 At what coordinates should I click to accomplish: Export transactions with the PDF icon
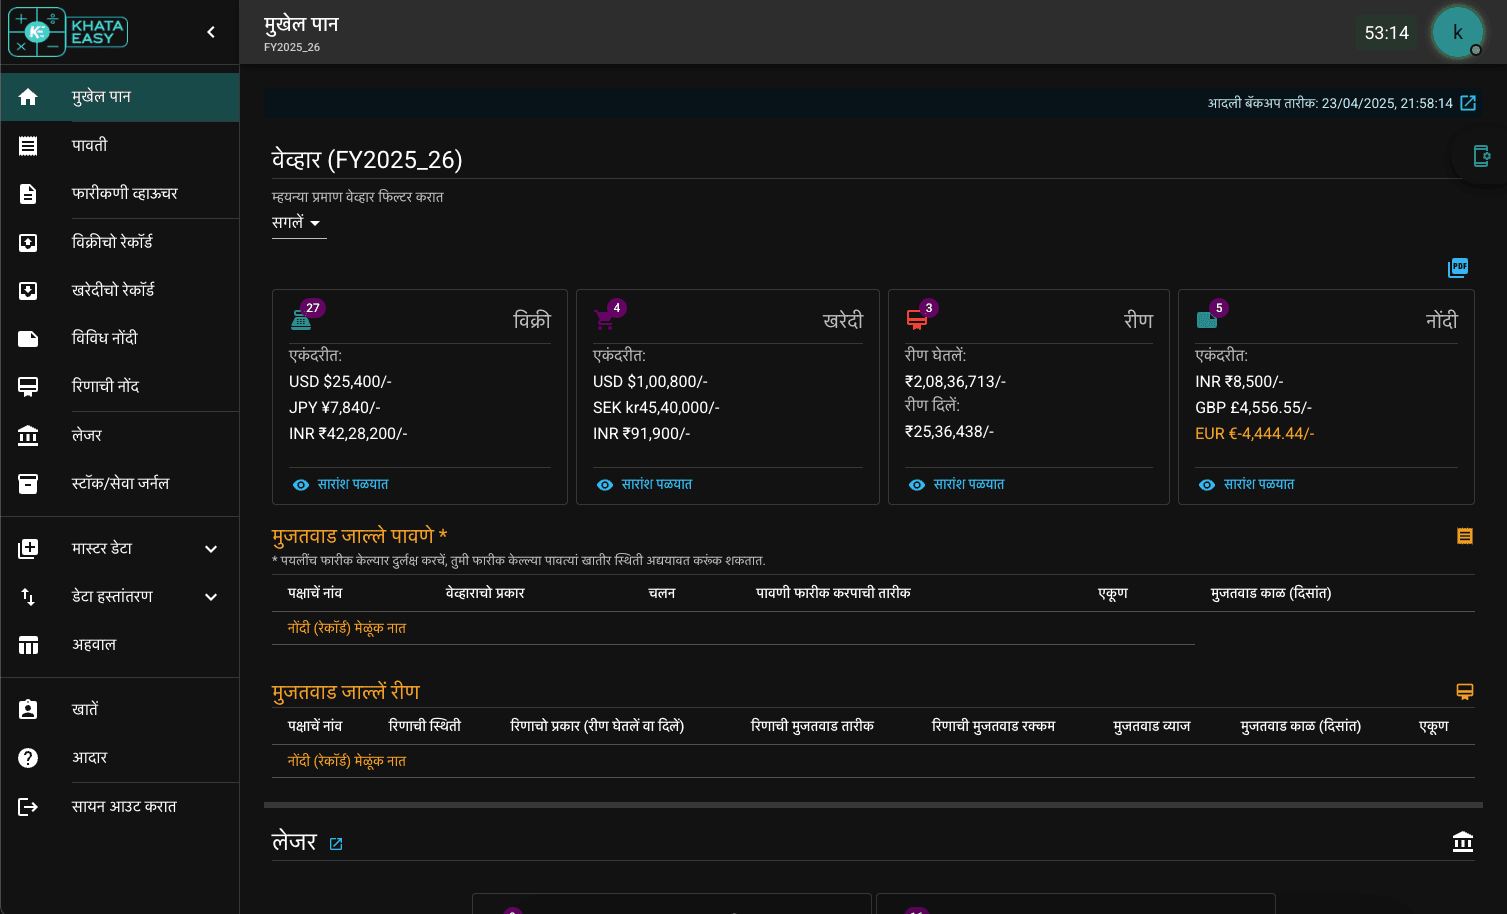[x=1458, y=268]
